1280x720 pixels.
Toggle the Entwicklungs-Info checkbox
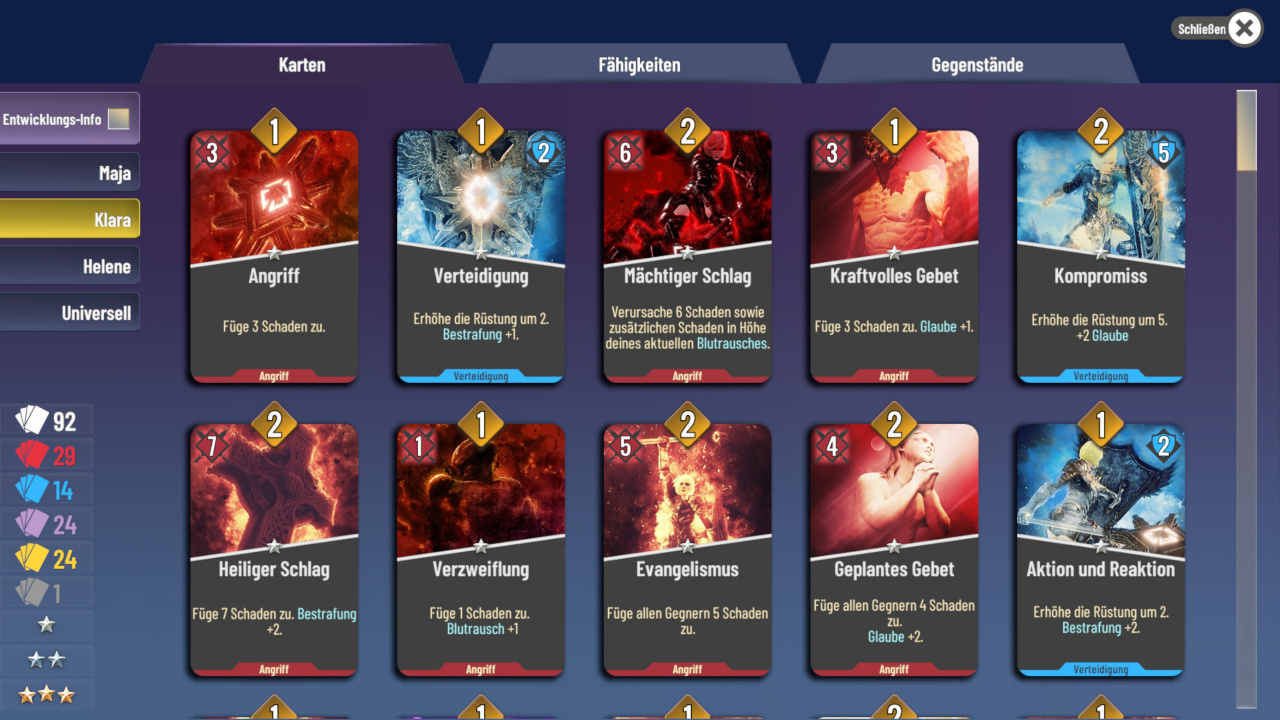click(119, 119)
